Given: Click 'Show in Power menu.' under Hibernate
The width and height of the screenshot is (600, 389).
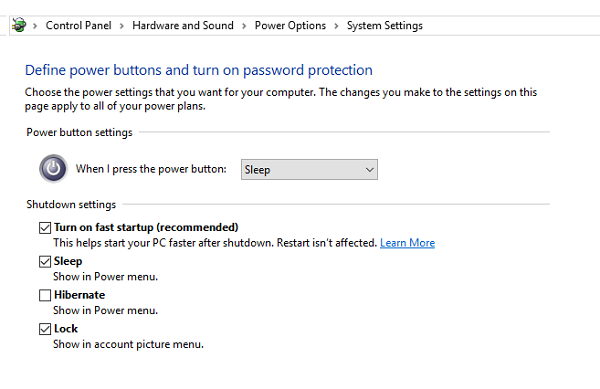Looking at the screenshot, I should point(105,310).
